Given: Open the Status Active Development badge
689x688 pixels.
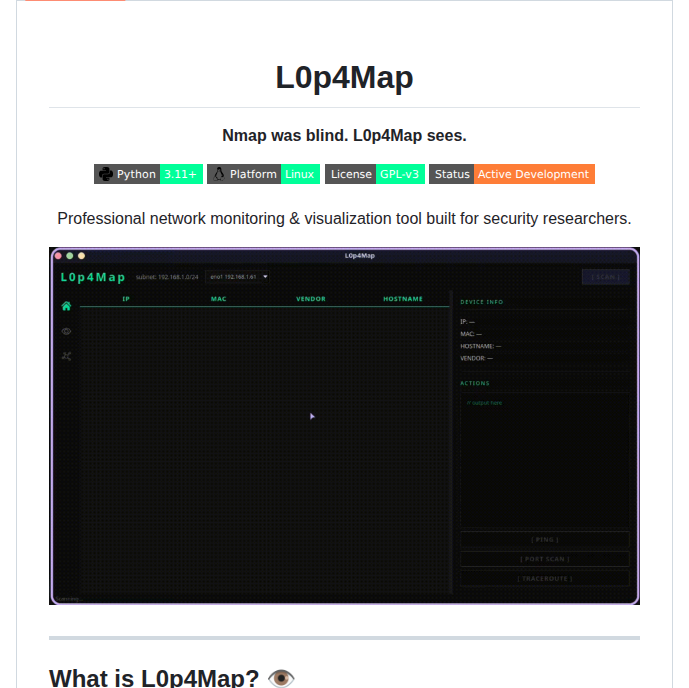Looking at the screenshot, I should [512, 174].
